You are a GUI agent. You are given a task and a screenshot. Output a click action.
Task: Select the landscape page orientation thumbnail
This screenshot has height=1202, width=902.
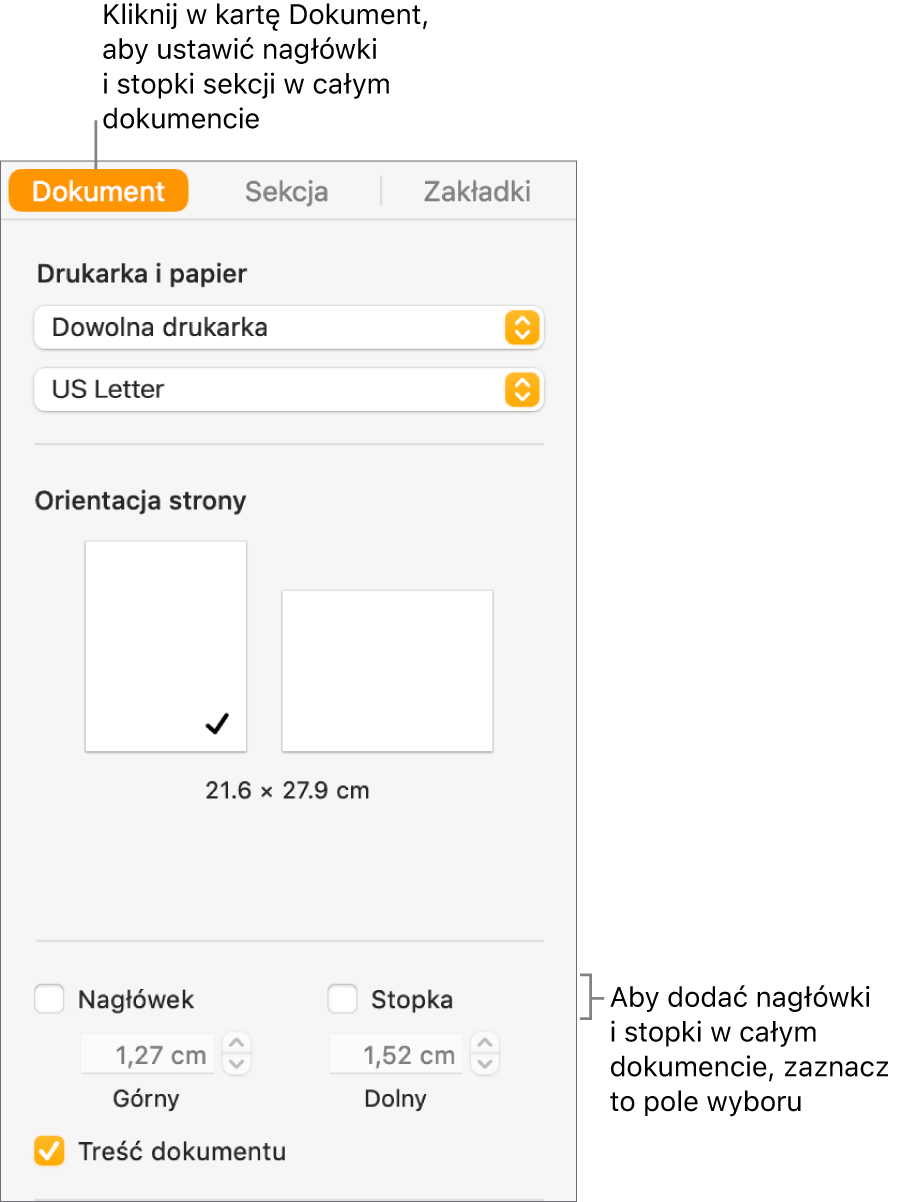tap(387, 670)
